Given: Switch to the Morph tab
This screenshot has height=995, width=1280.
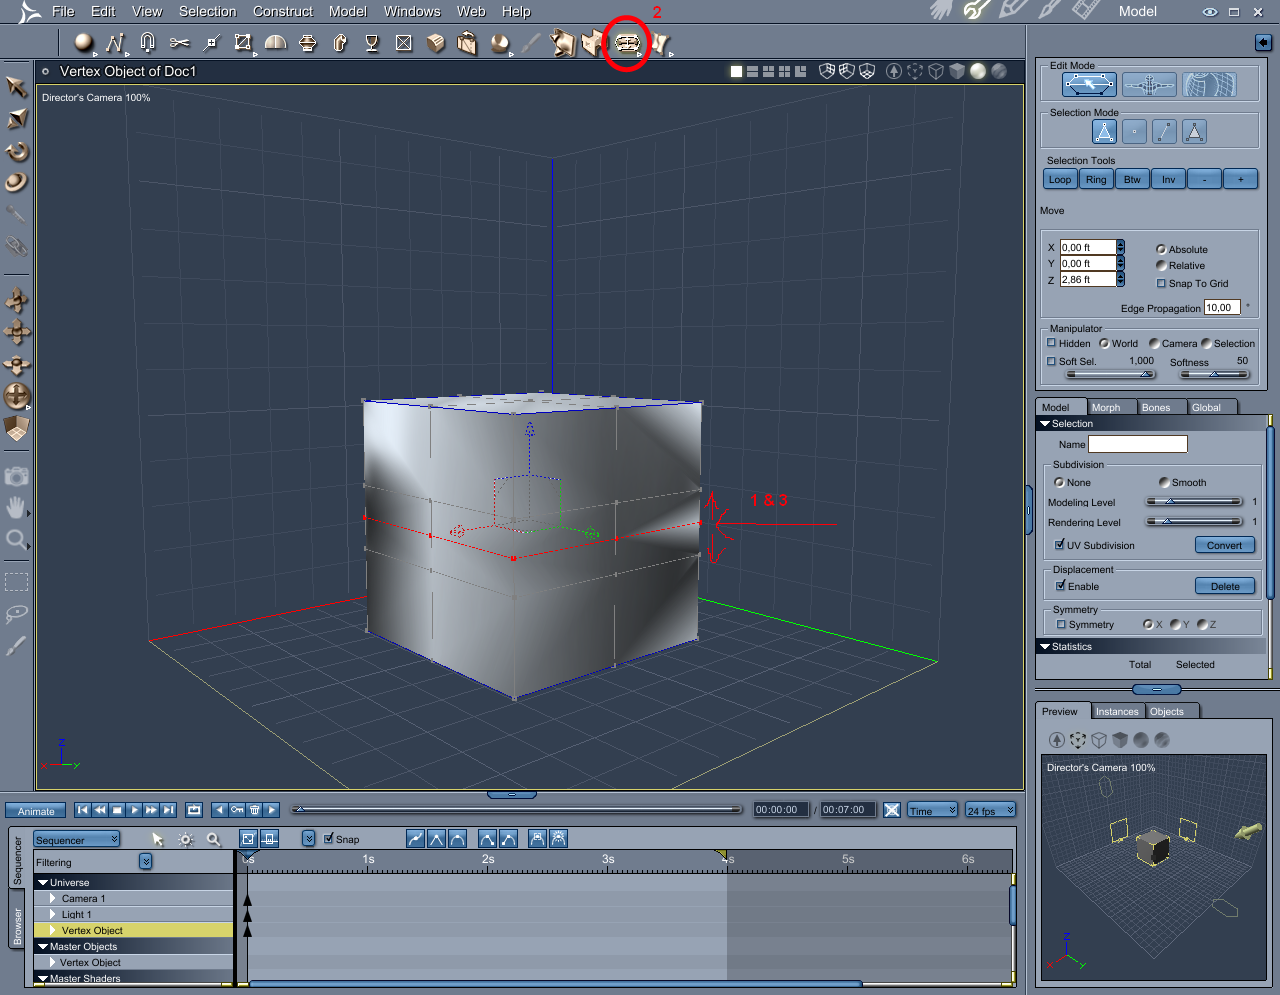Looking at the screenshot, I should tap(1106, 407).
